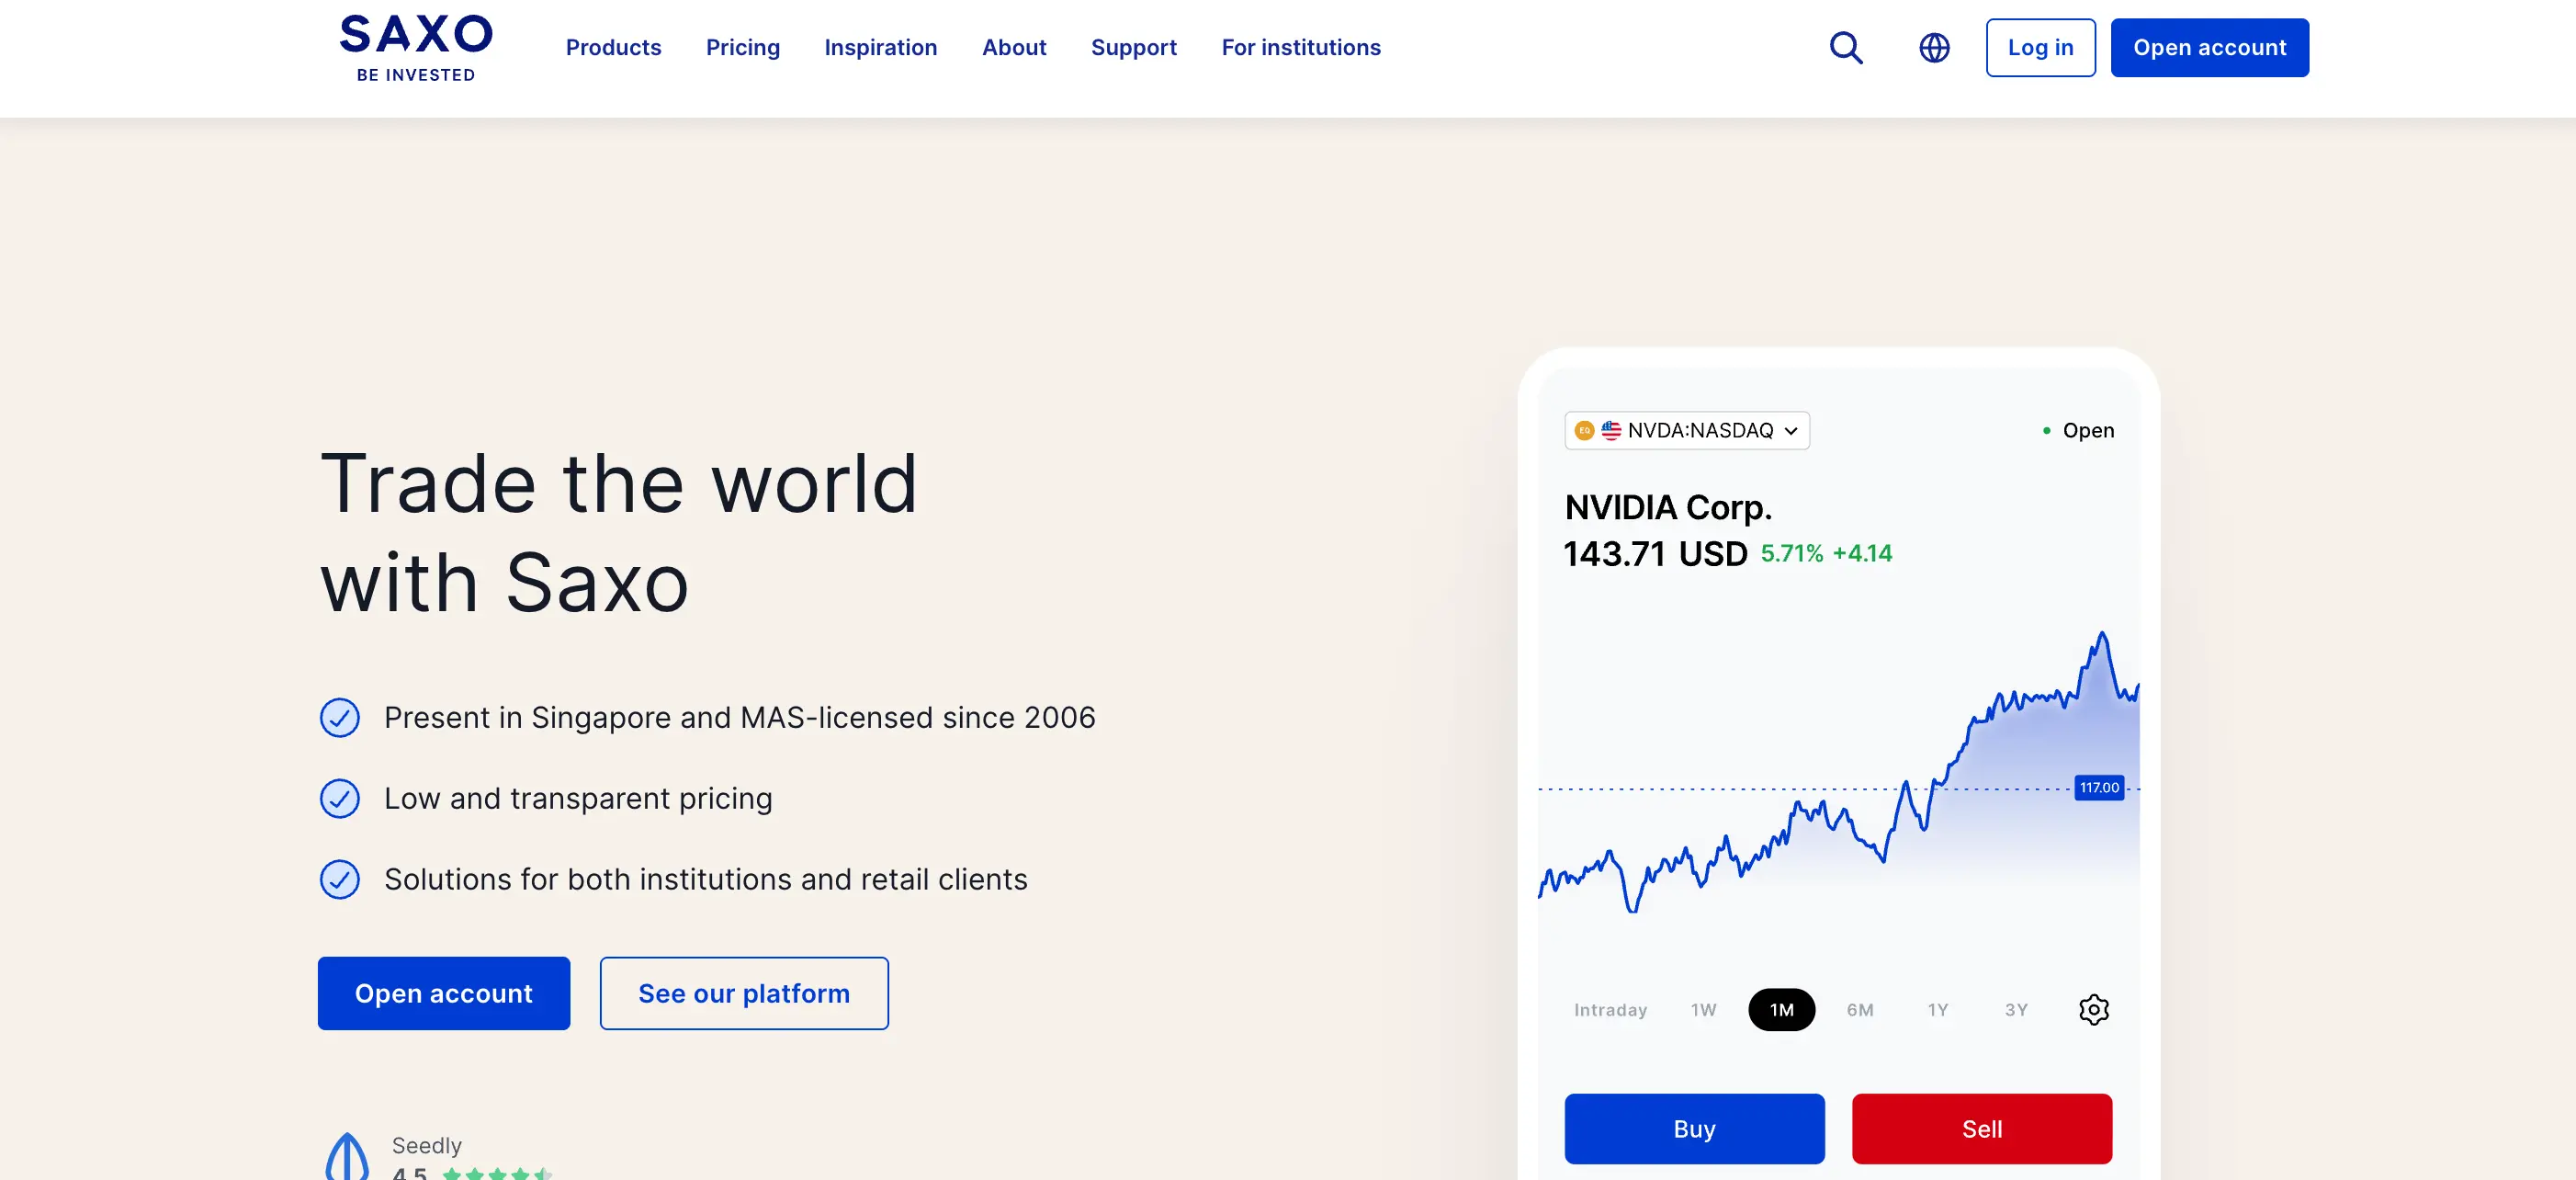
Task: Click the US flag icon beside NVDA
Action: tap(1611, 430)
